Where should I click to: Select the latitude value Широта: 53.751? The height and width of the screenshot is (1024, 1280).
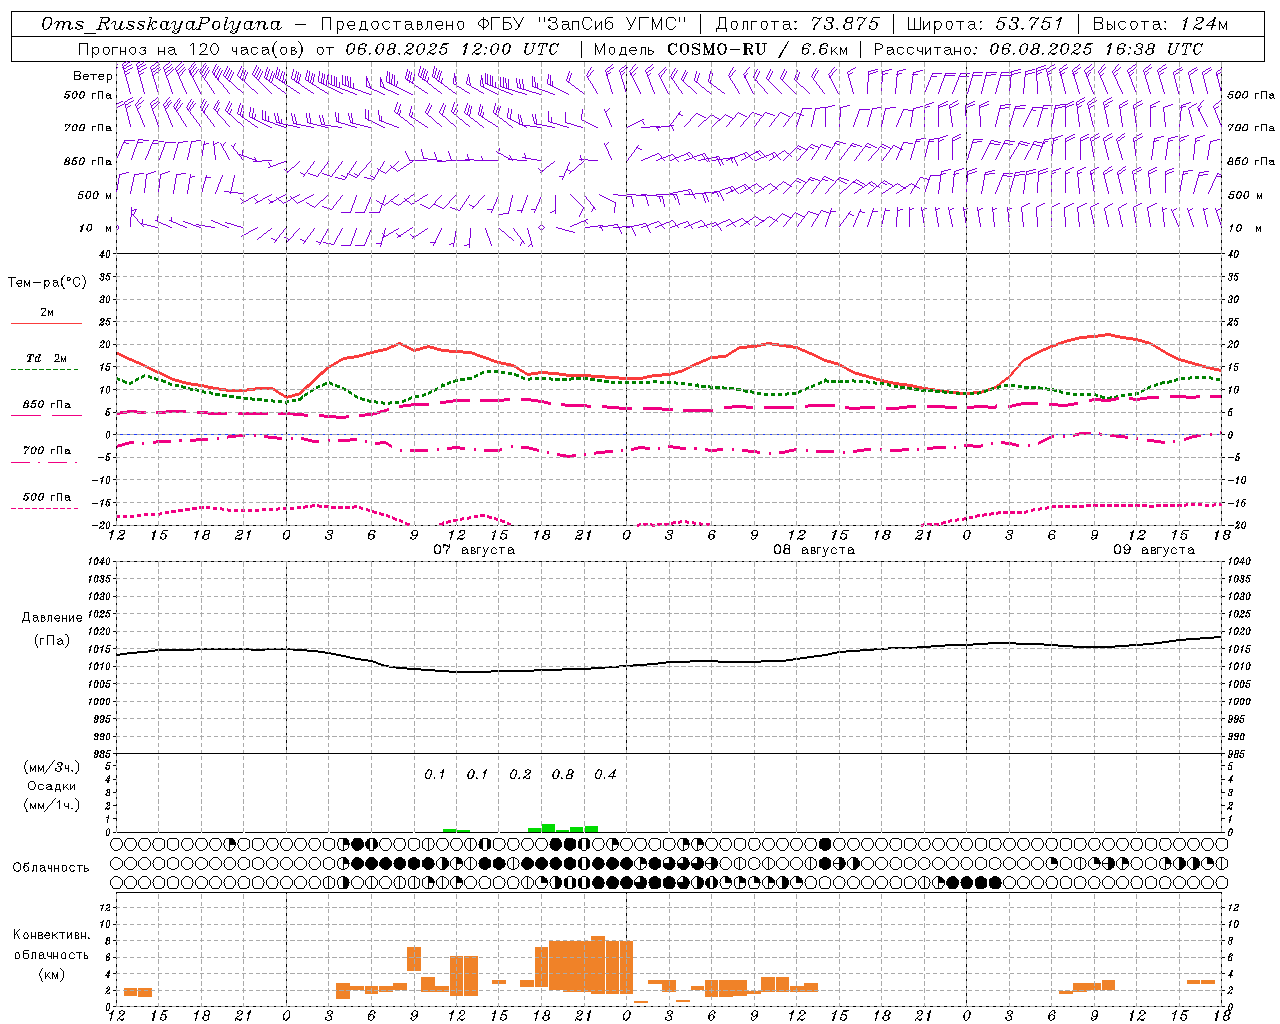(x=985, y=24)
